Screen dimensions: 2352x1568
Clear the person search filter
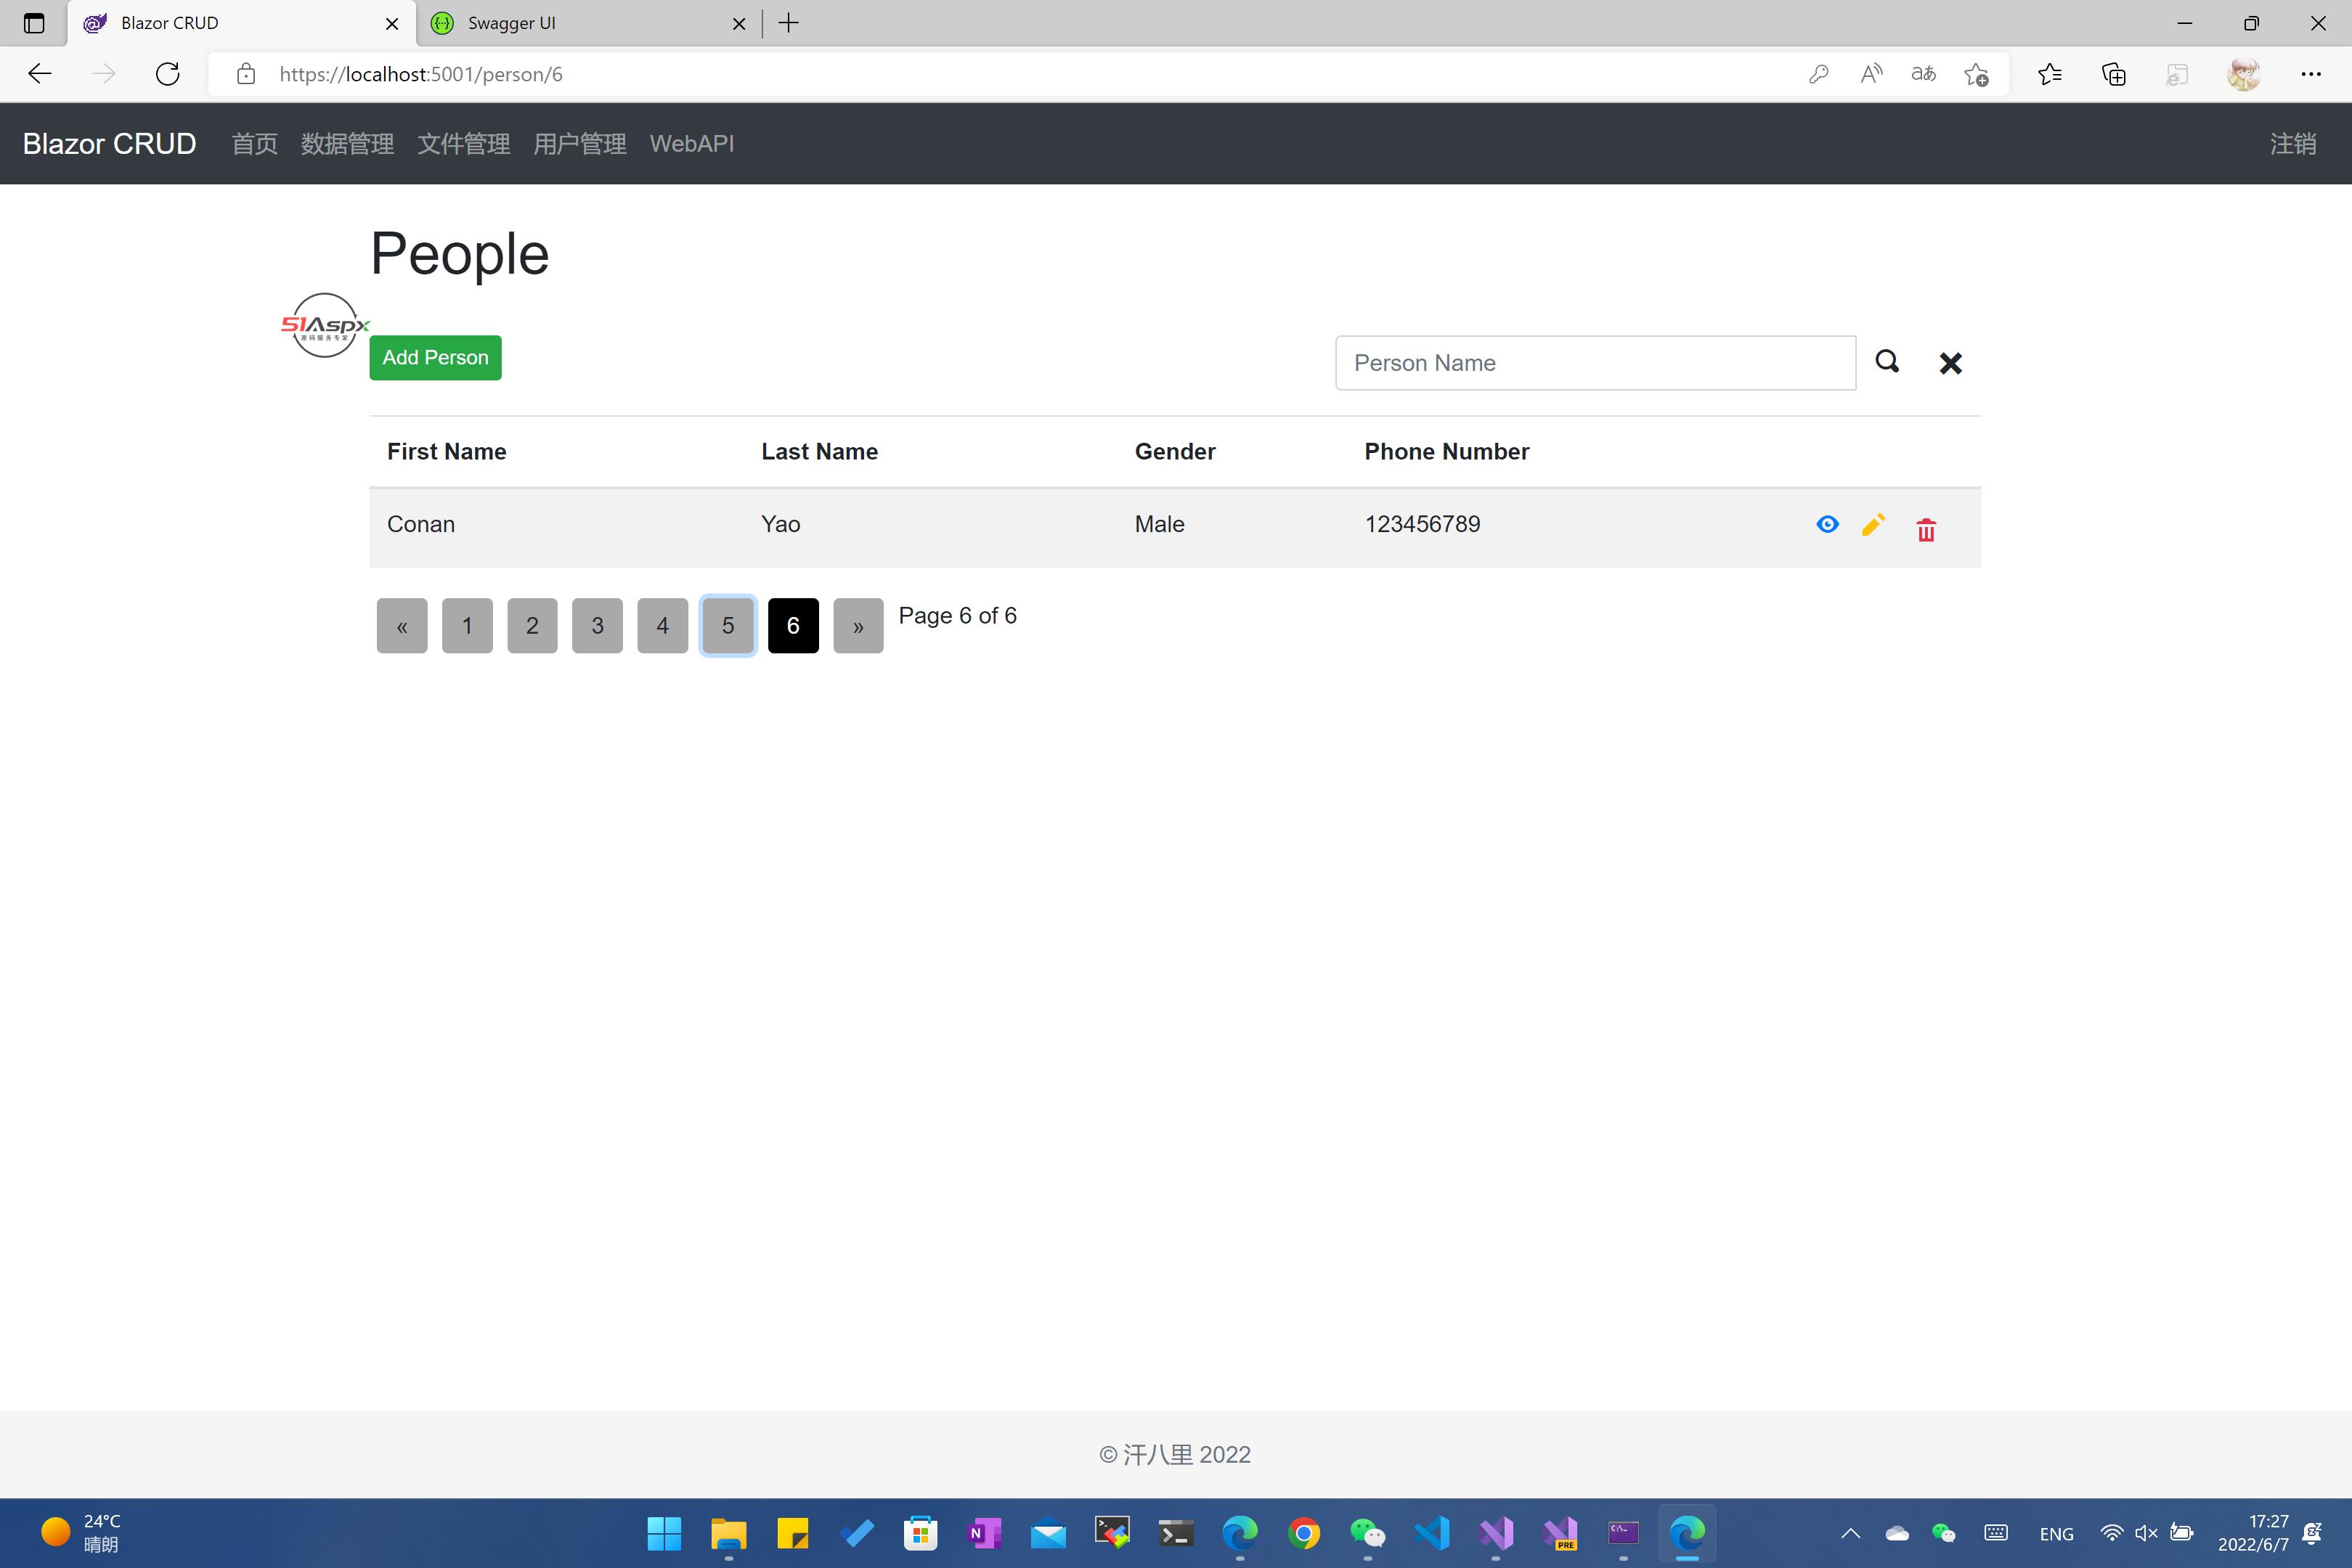click(1950, 363)
